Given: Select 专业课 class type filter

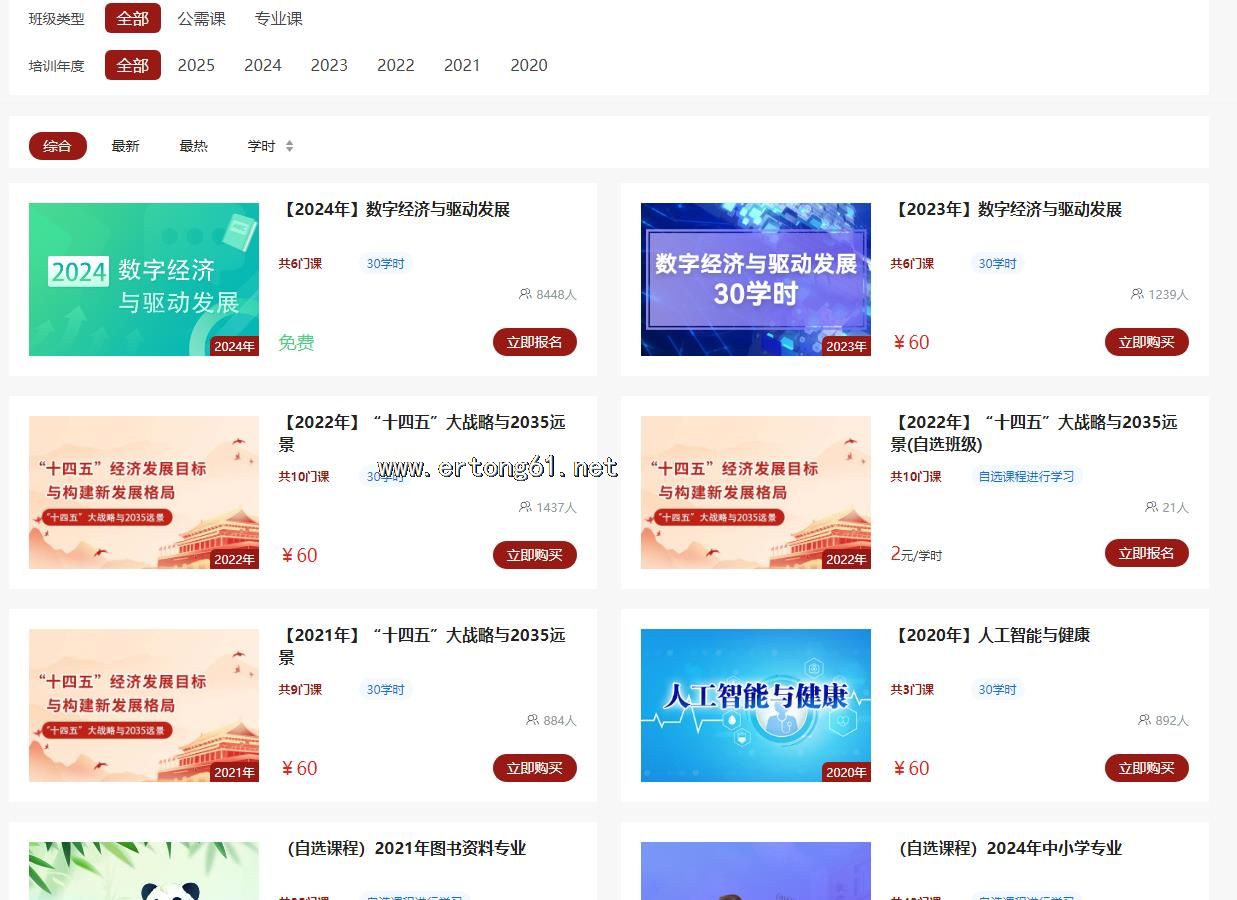Looking at the screenshot, I should tap(278, 19).
